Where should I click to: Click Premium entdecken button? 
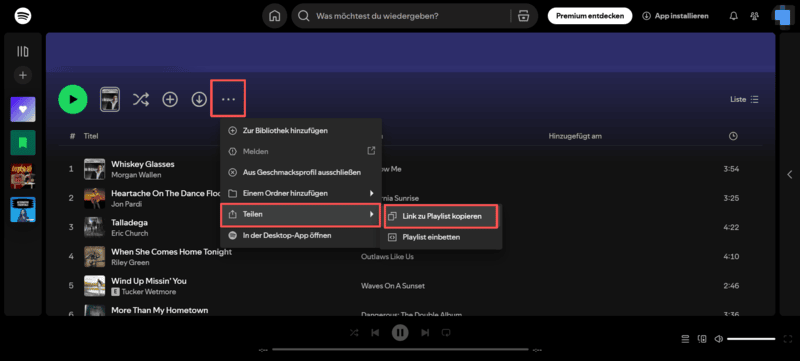[590, 16]
